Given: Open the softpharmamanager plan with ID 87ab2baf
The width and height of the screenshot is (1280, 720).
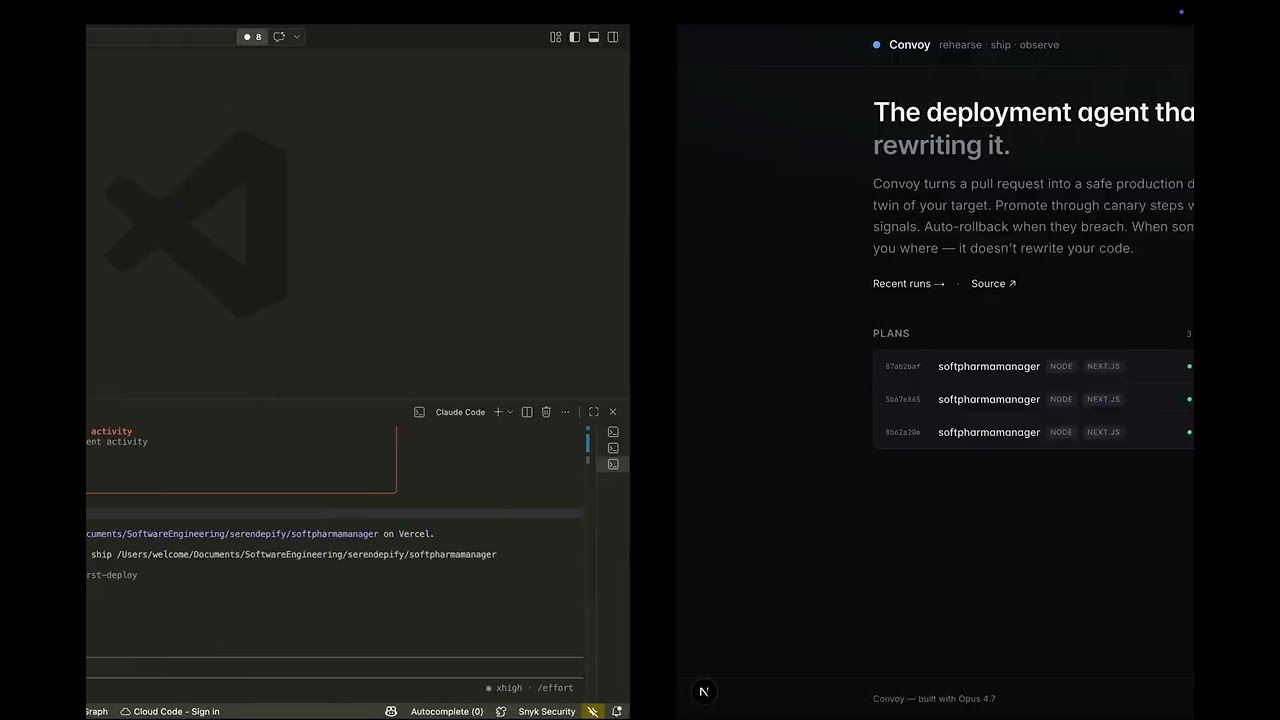Looking at the screenshot, I should [x=1033, y=367].
